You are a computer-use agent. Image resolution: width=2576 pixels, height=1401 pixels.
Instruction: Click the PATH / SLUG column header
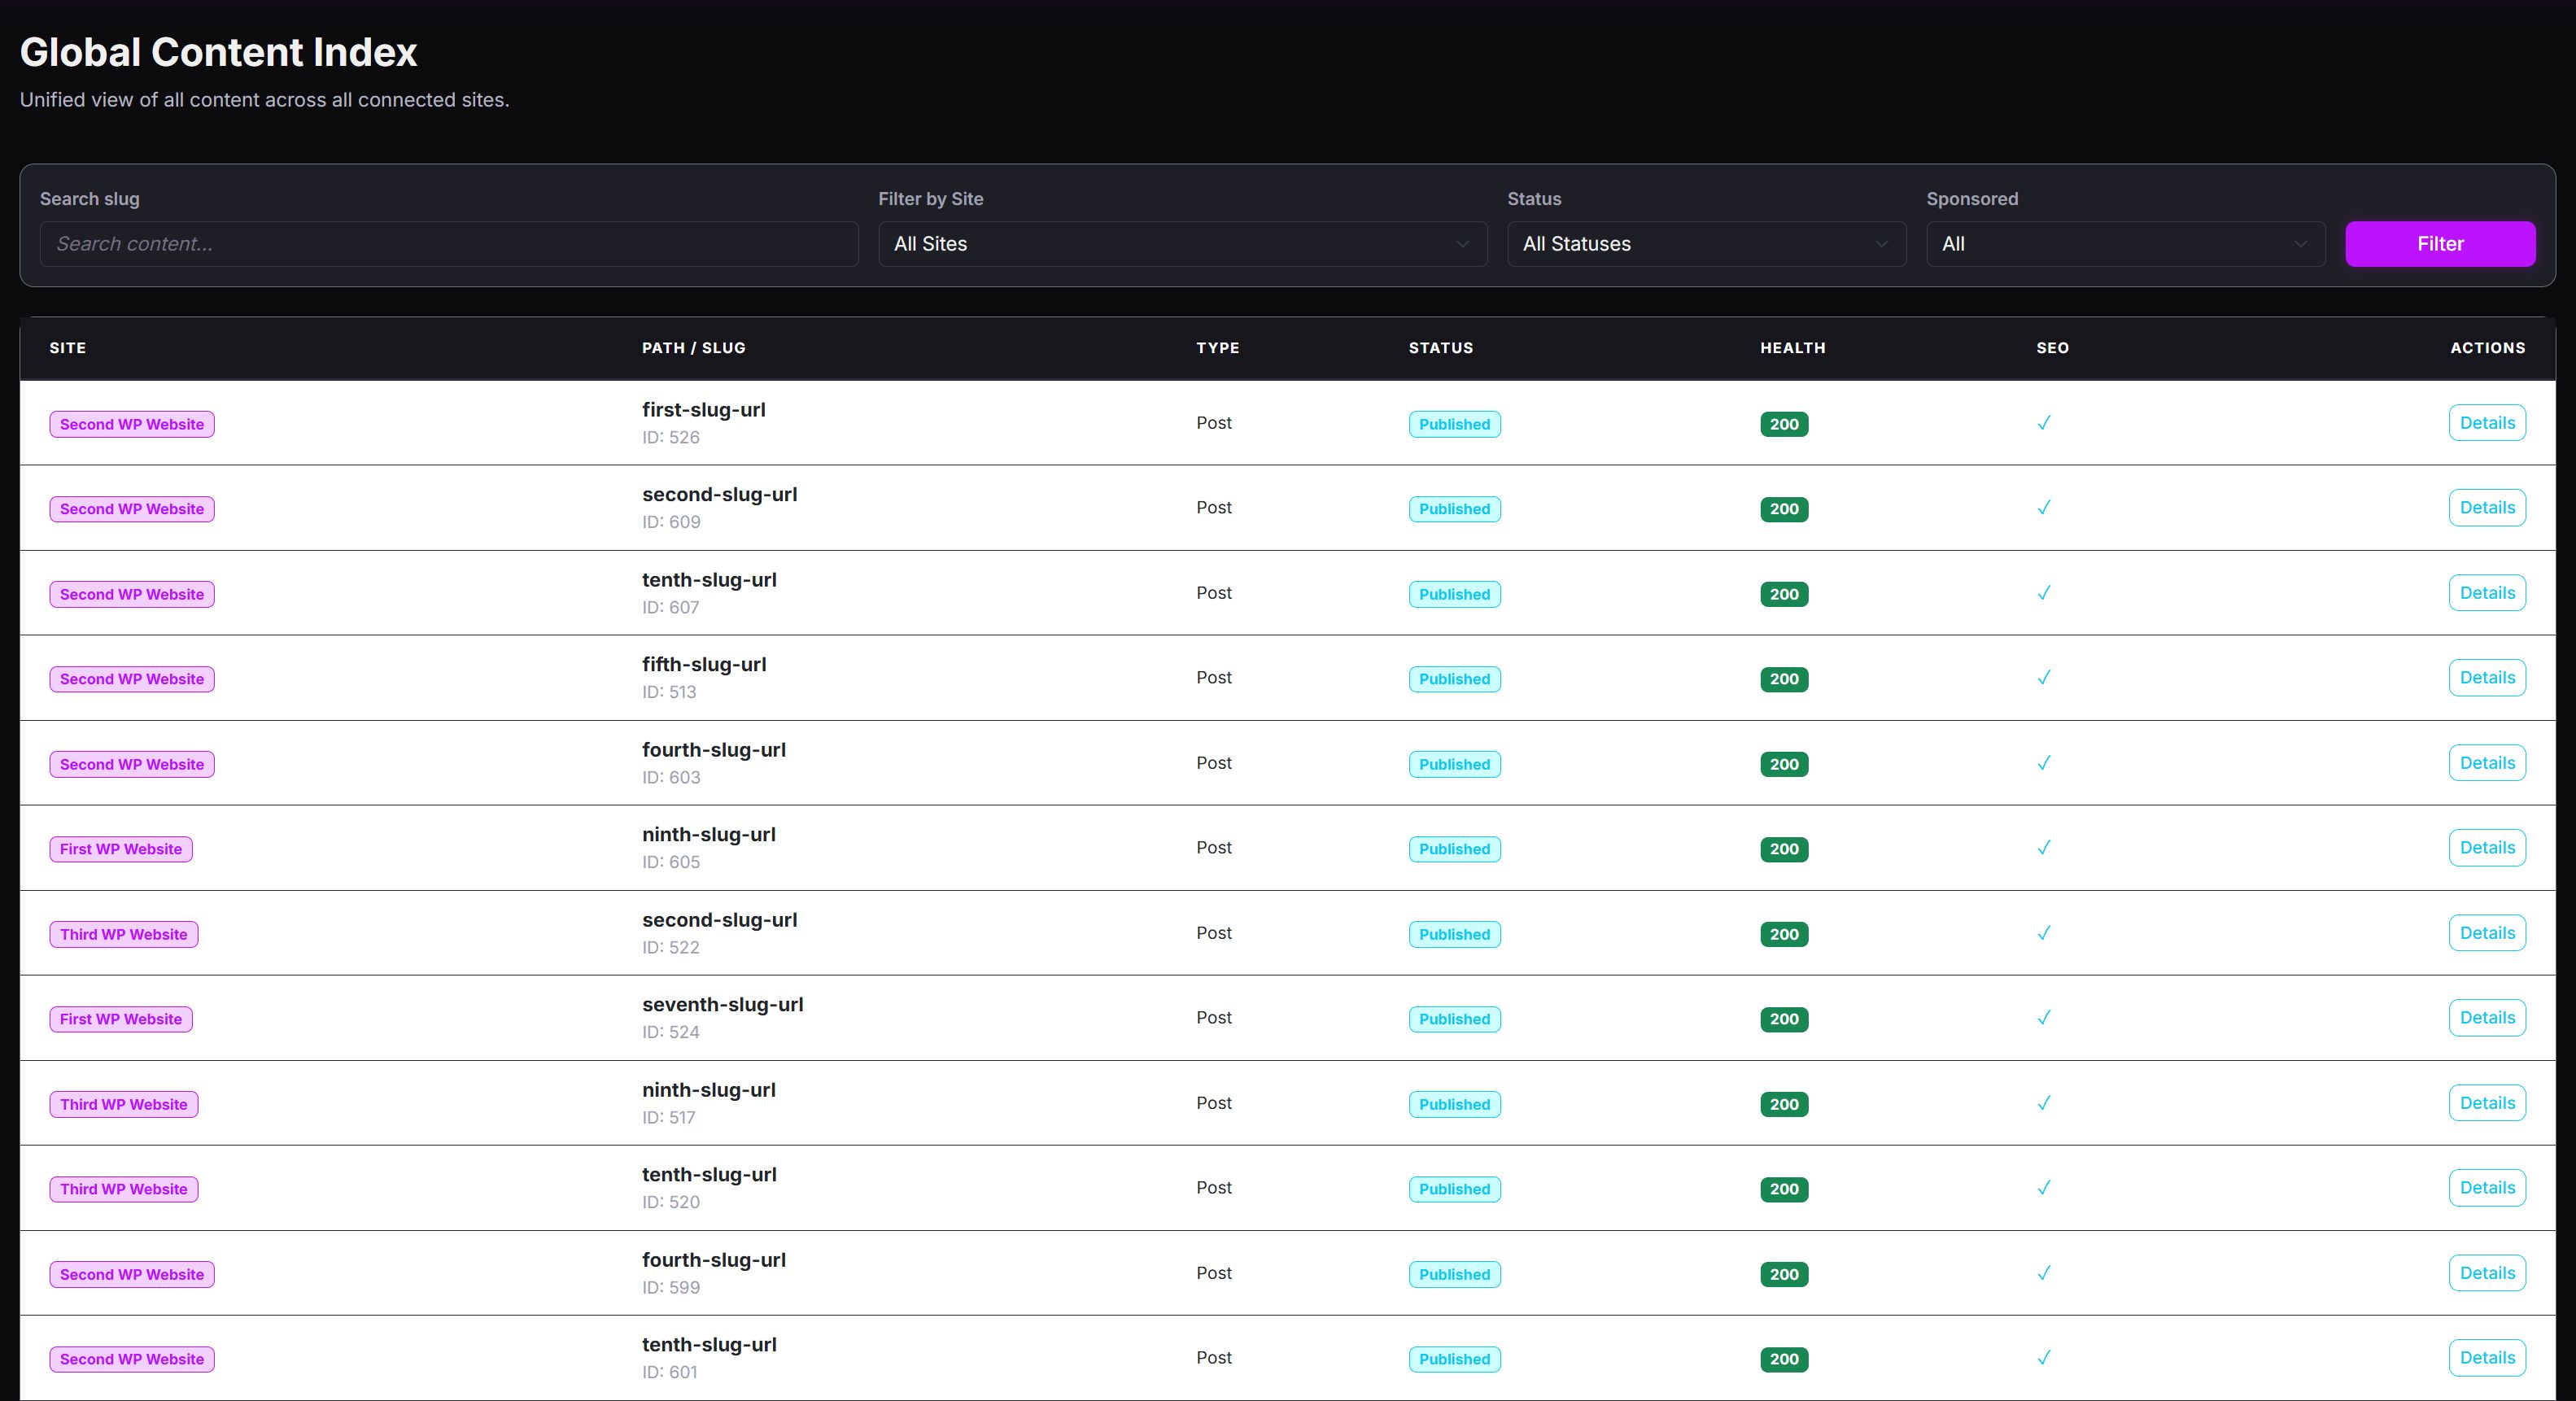coord(693,348)
